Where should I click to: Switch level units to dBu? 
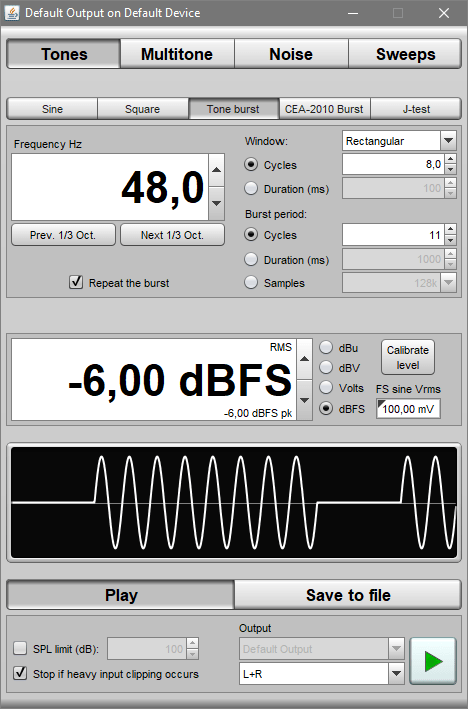[x=326, y=347]
